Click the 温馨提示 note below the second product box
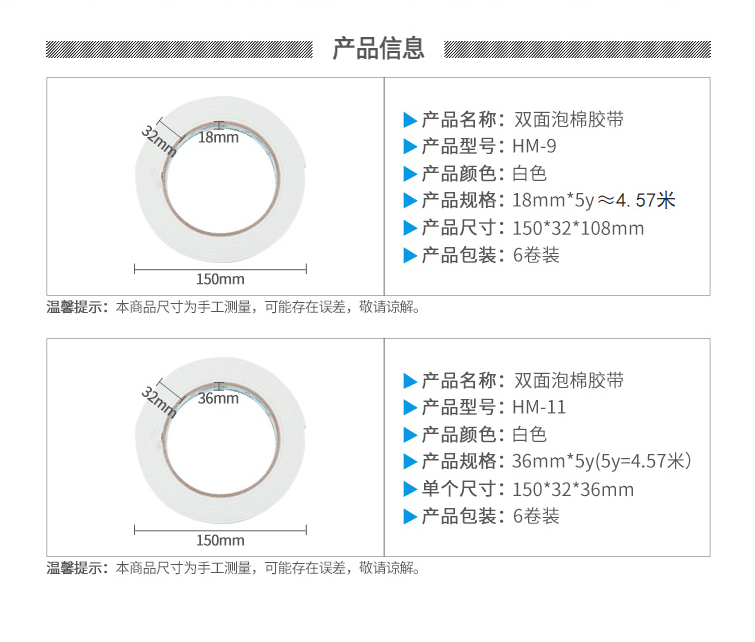The height and width of the screenshot is (642, 755). pyautogui.click(x=233, y=568)
